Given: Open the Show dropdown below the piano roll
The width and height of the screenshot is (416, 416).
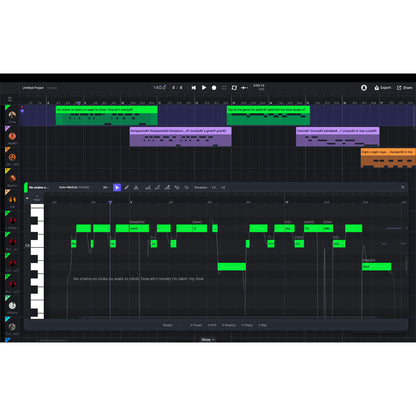Looking at the screenshot, I should click(208, 339).
